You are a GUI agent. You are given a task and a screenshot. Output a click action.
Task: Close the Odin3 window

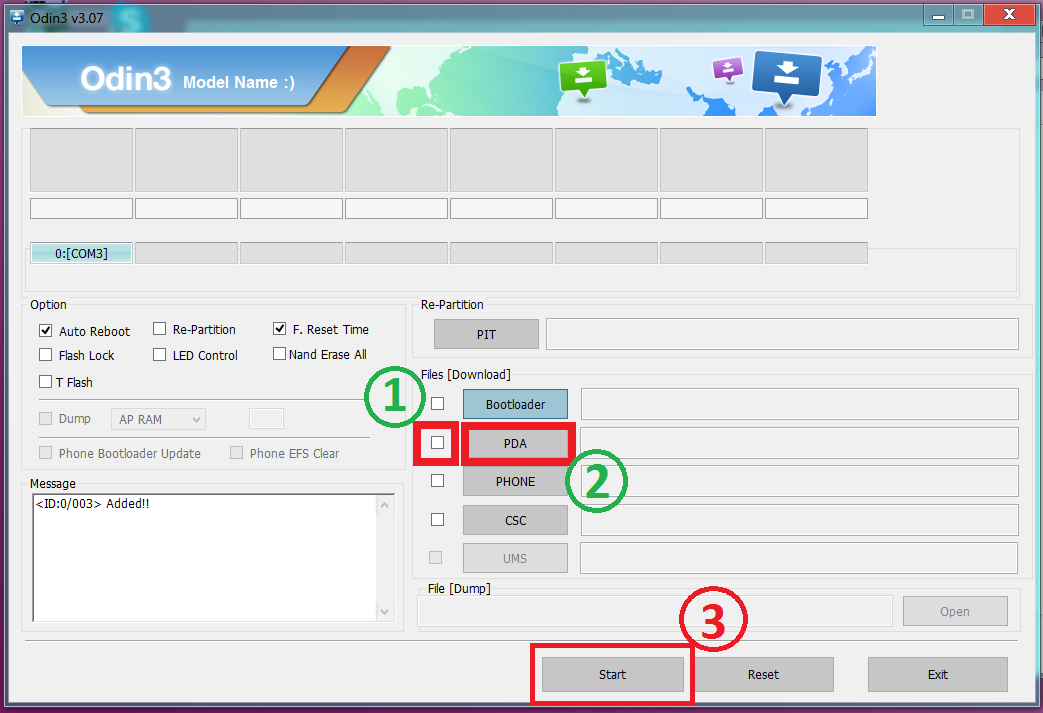click(x=1009, y=15)
